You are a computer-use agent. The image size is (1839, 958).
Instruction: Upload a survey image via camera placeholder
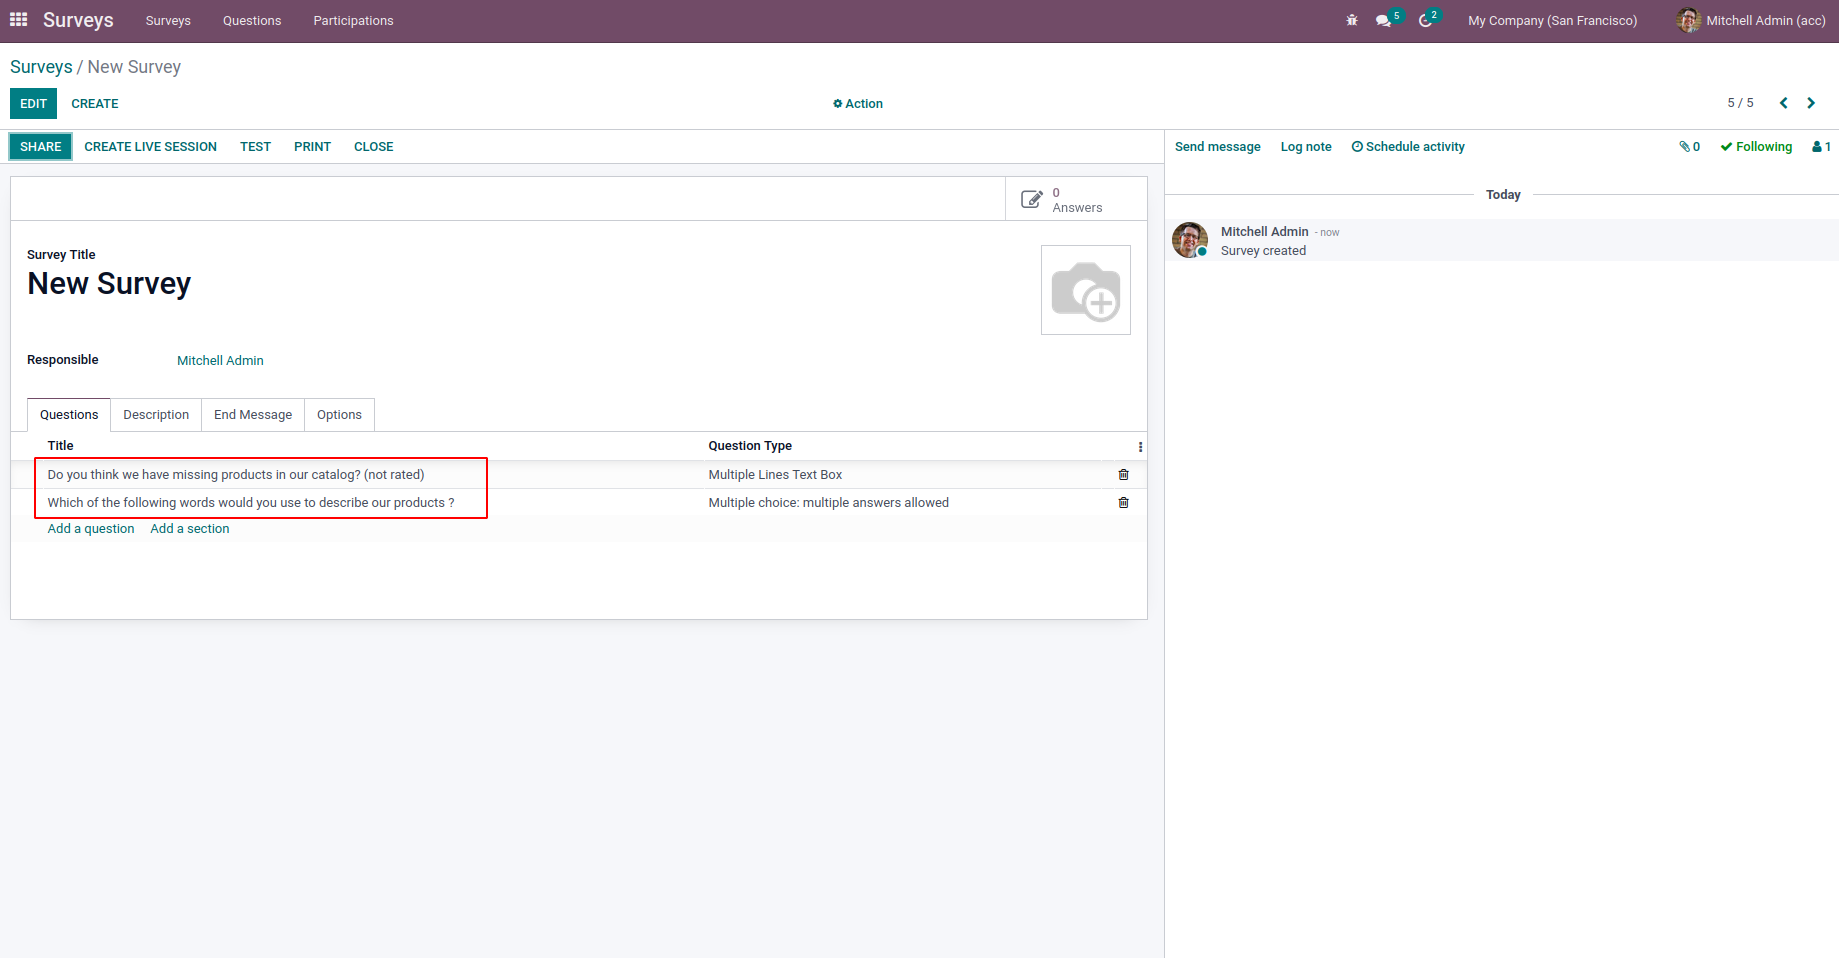coord(1086,290)
